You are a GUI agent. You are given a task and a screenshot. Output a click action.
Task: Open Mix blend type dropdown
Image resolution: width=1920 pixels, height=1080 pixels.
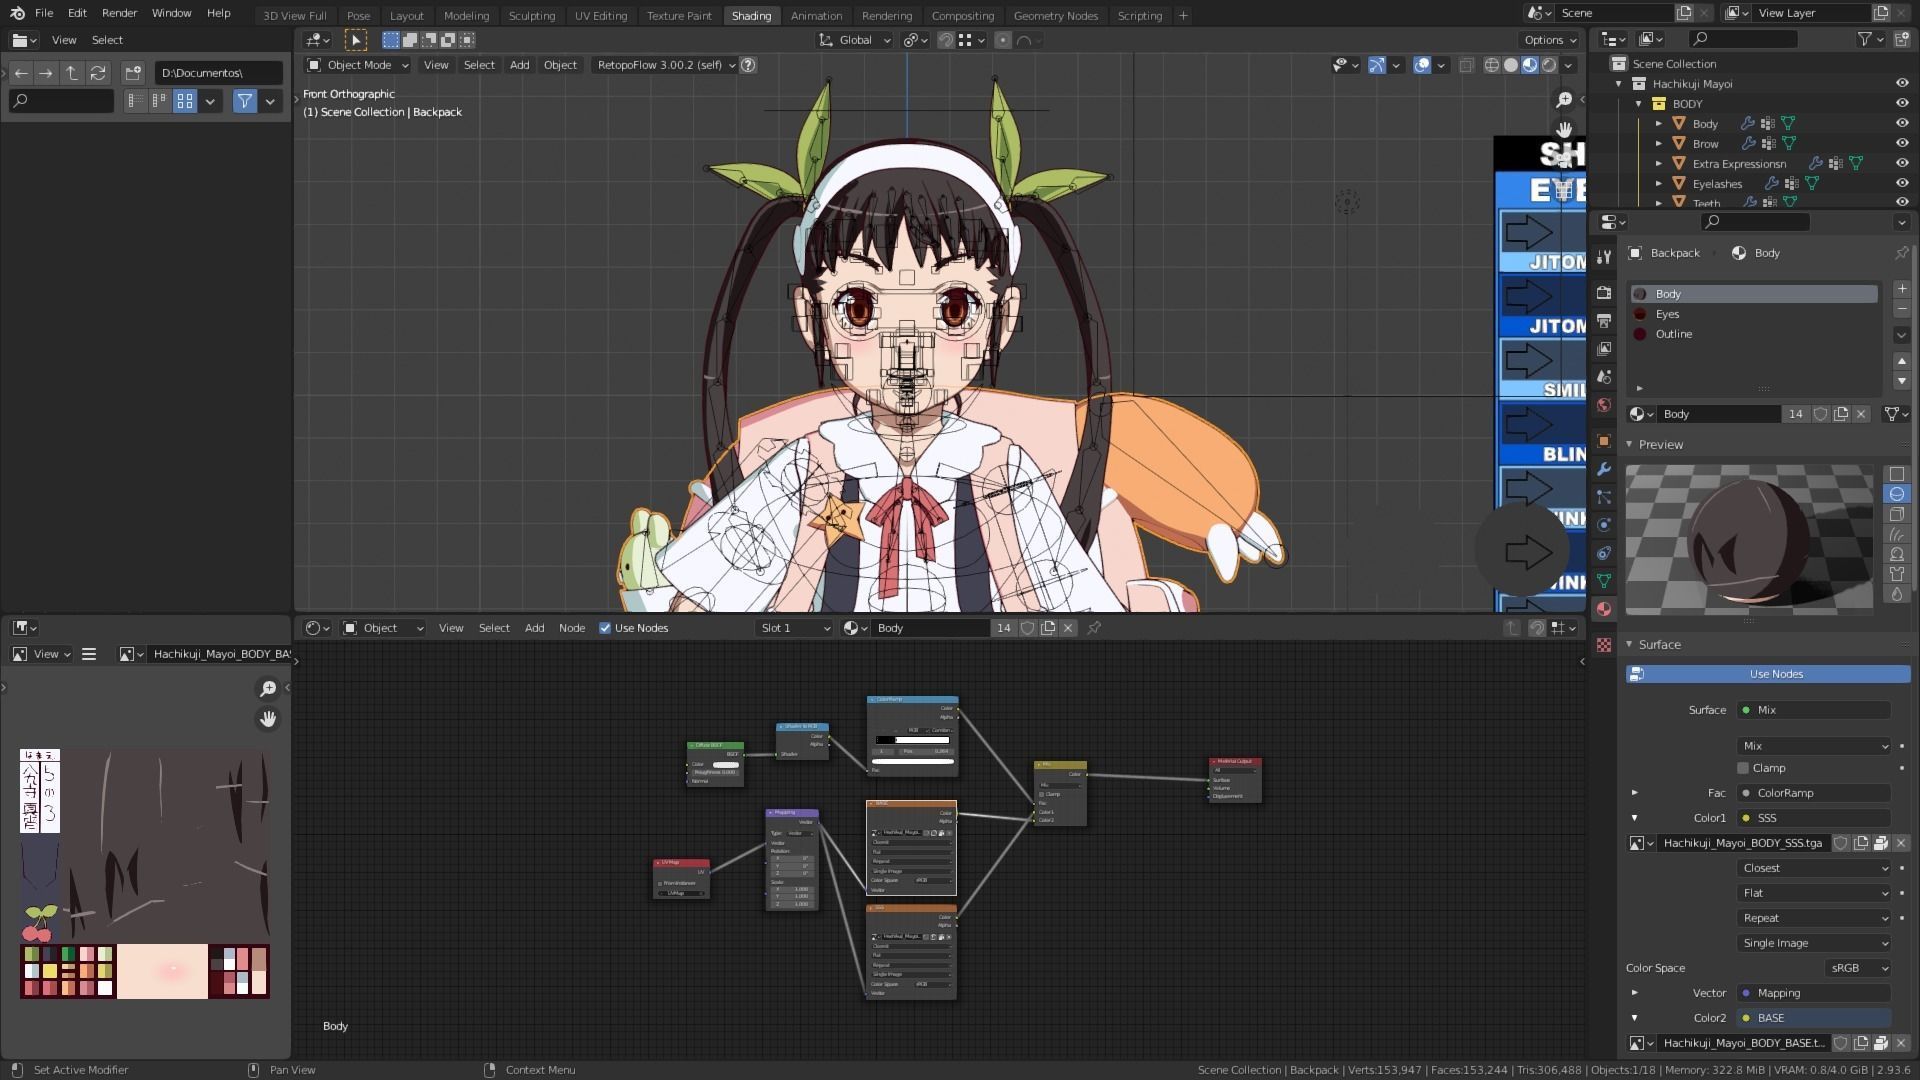(1814, 746)
